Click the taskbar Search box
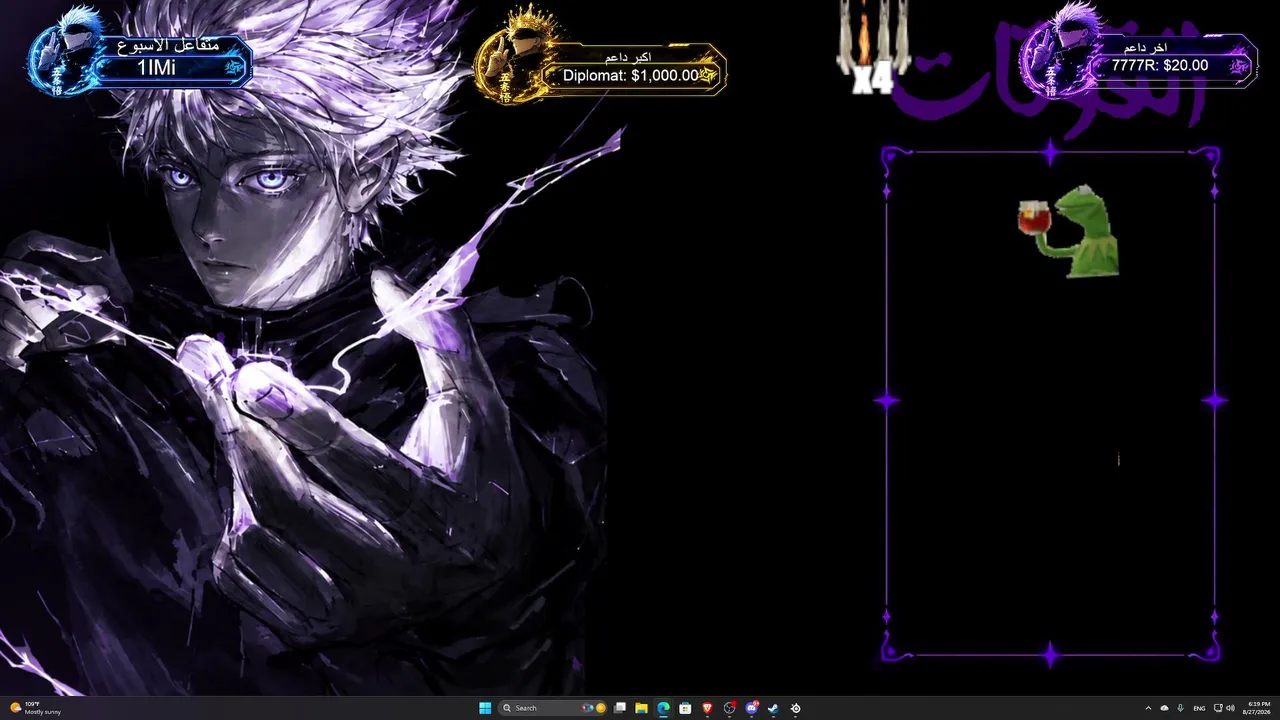The height and width of the screenshot is (720, 1280). pyautogui.click(x=553, y=708)
